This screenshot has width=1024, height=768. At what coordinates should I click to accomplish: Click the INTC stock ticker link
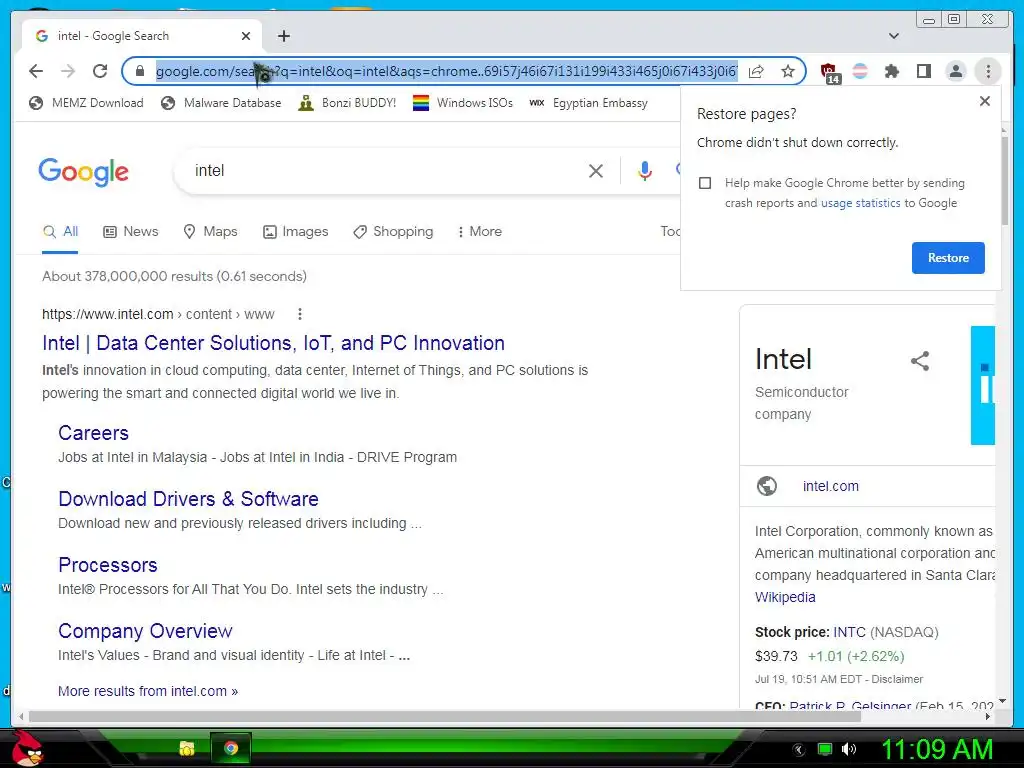(850, 632)
